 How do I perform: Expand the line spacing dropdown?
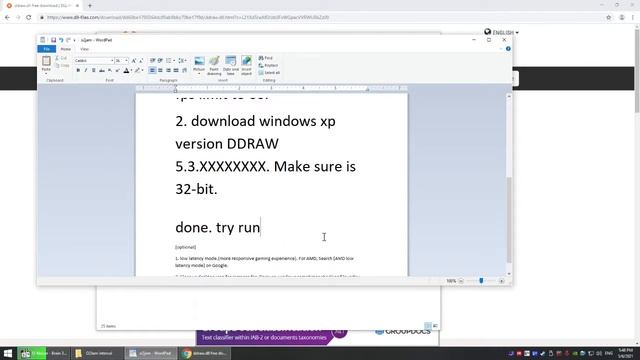pyautogui.click(x=186, y=60)
